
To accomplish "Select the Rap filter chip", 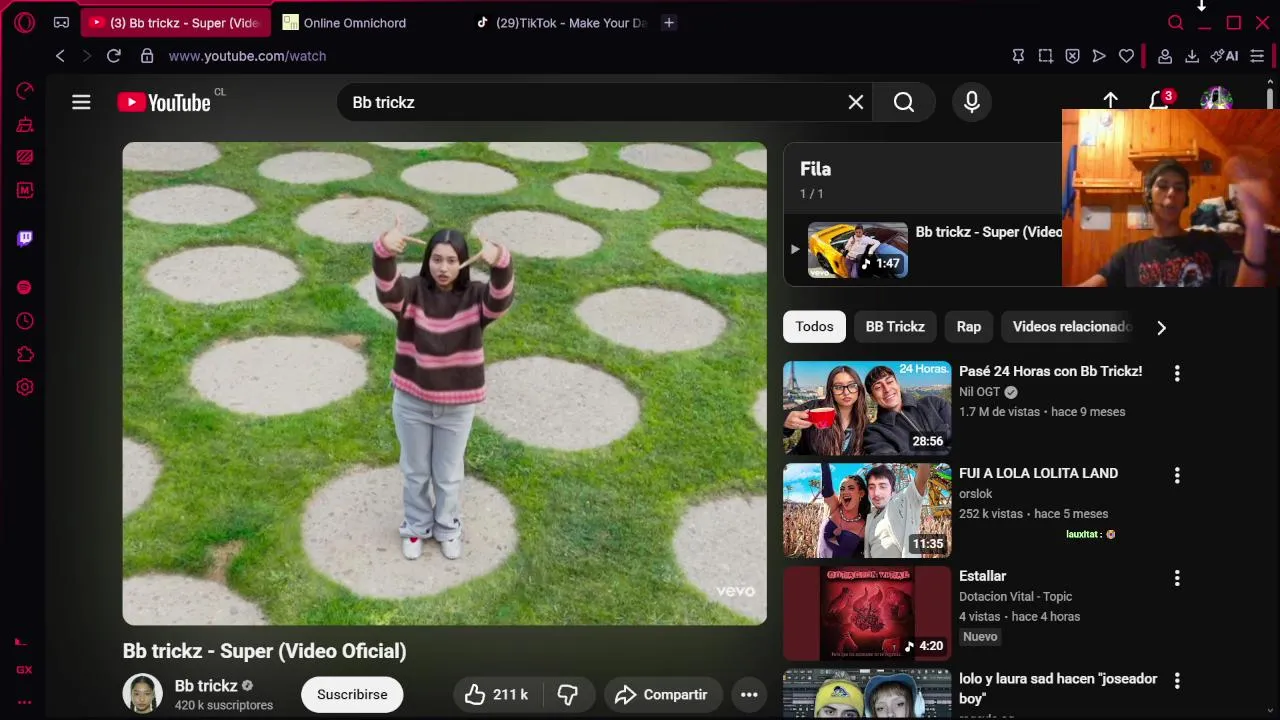I will 969,326.
